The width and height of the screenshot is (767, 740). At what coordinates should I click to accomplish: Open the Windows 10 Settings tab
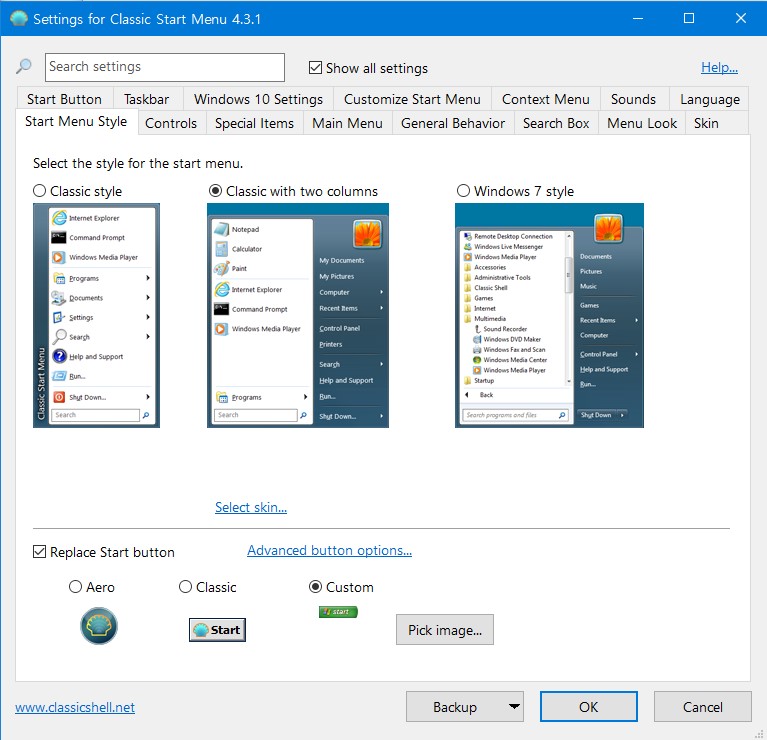point(258,99)
